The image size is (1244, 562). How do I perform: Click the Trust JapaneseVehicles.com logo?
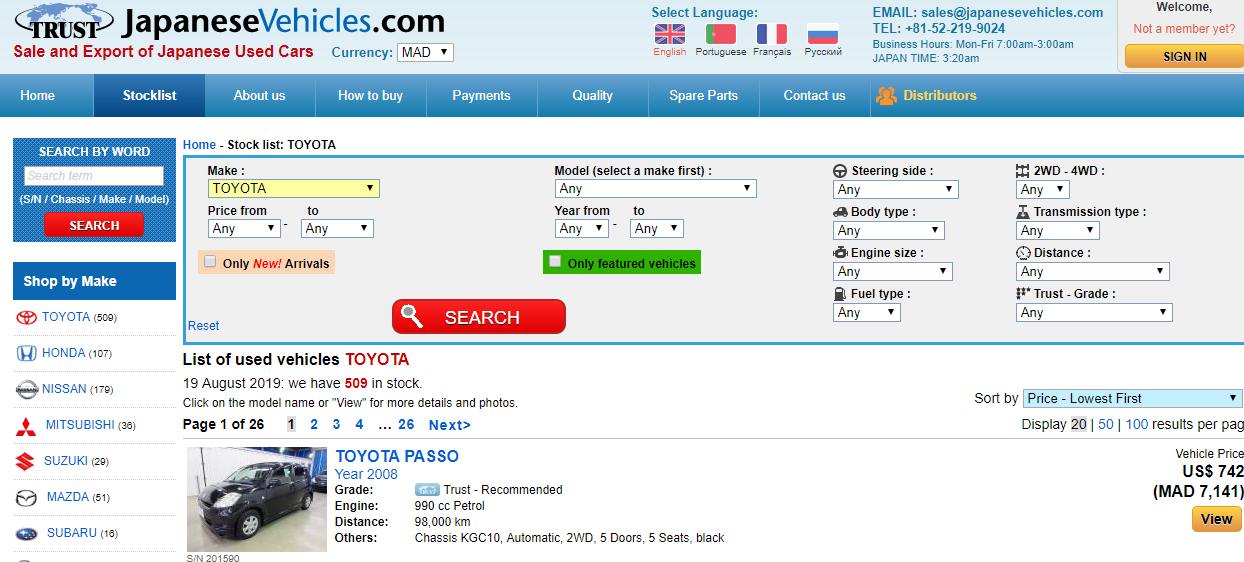[230, 23]
